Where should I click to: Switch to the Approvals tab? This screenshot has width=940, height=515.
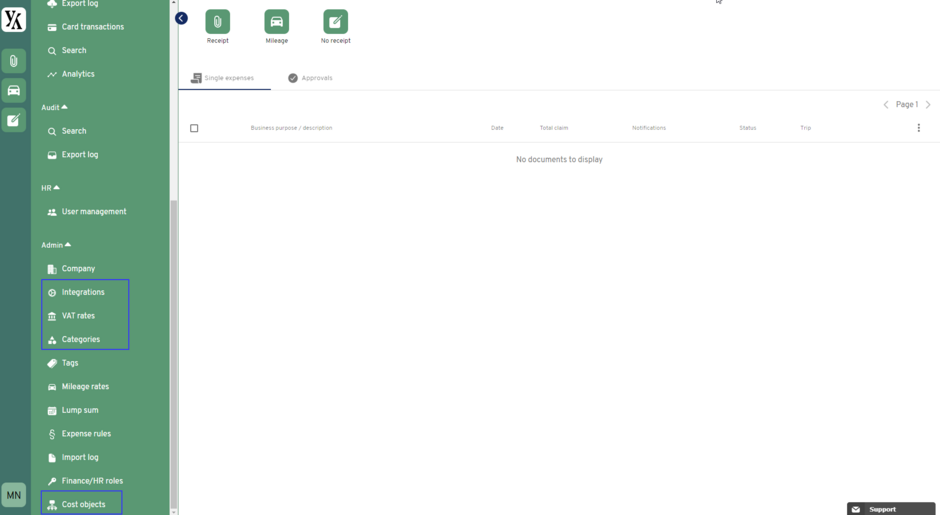pyautogui.click(x=310, y=78)
